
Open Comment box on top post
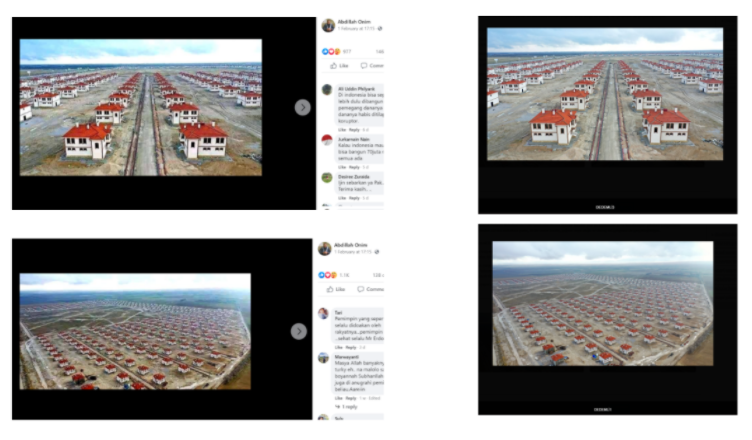[x=372, y=66]
